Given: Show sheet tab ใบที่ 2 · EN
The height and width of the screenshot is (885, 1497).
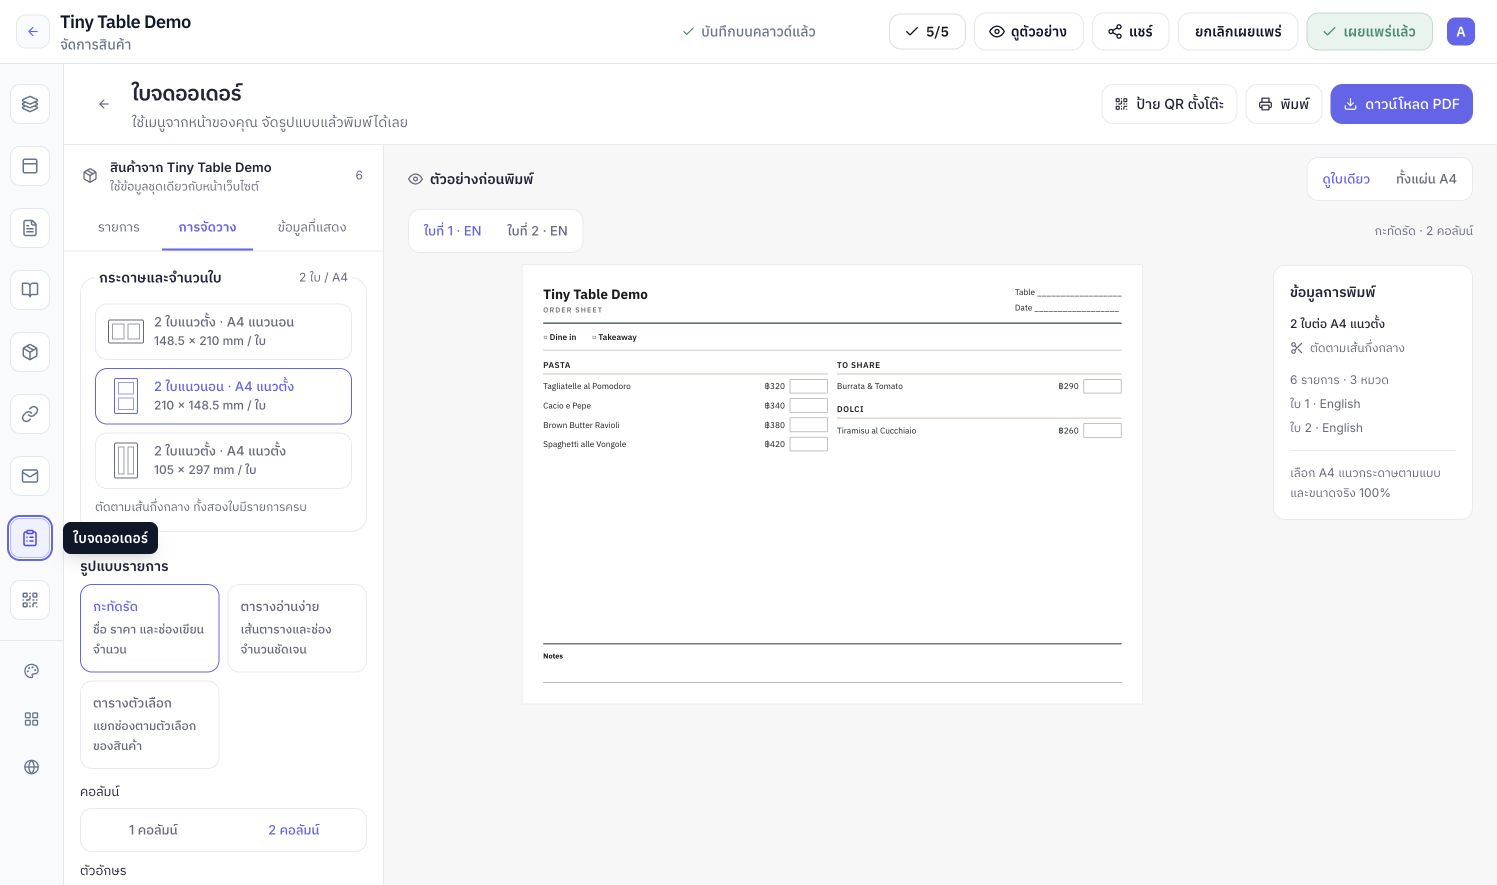Looking at the screenshot, I should (537, 231).
